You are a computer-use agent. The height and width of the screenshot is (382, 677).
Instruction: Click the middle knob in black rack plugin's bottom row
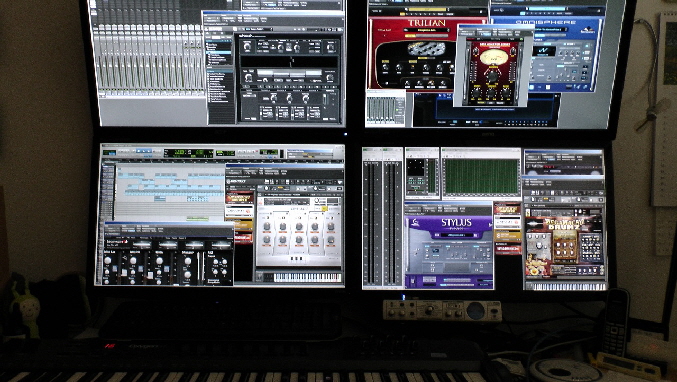pos(289,99)
